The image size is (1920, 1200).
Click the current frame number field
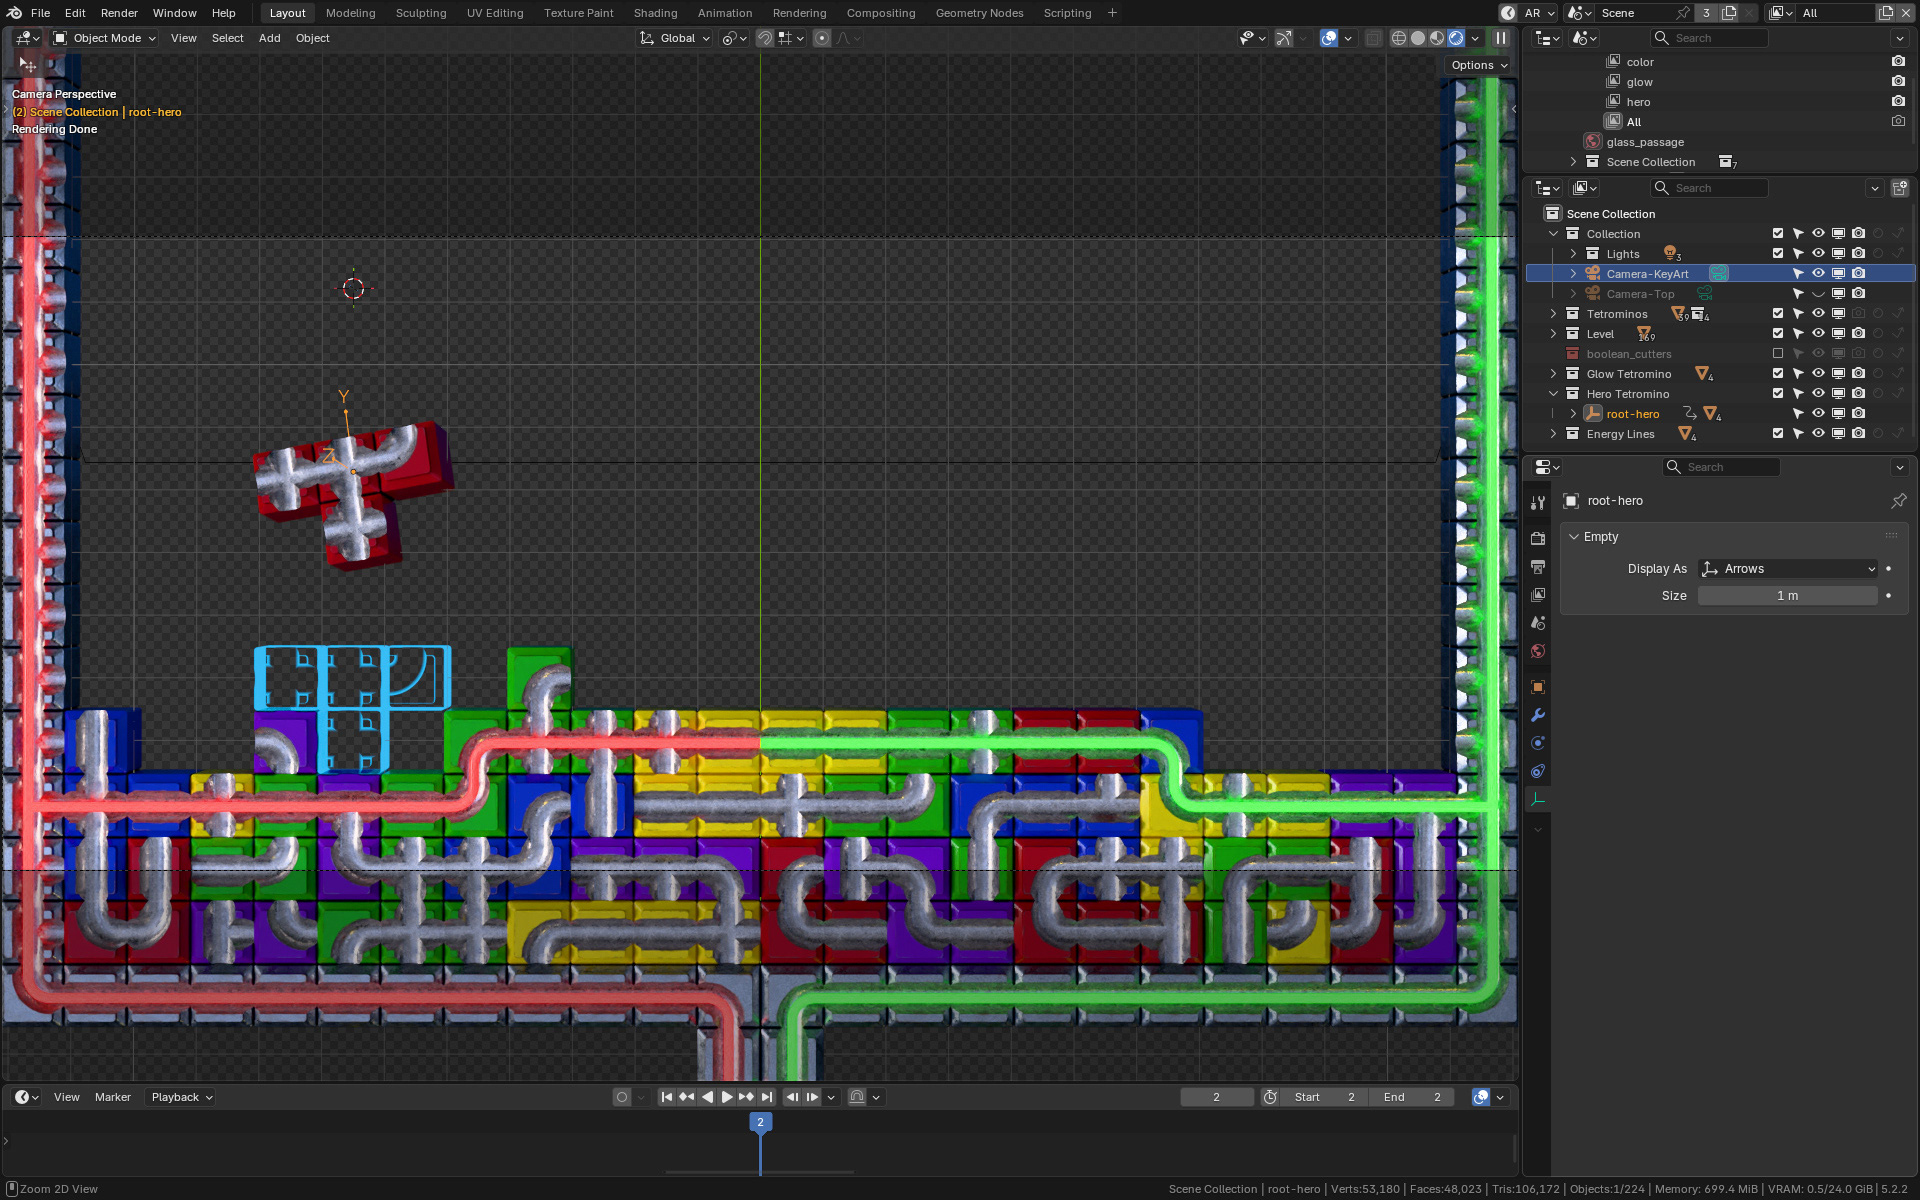[x=1216, y=1097]
